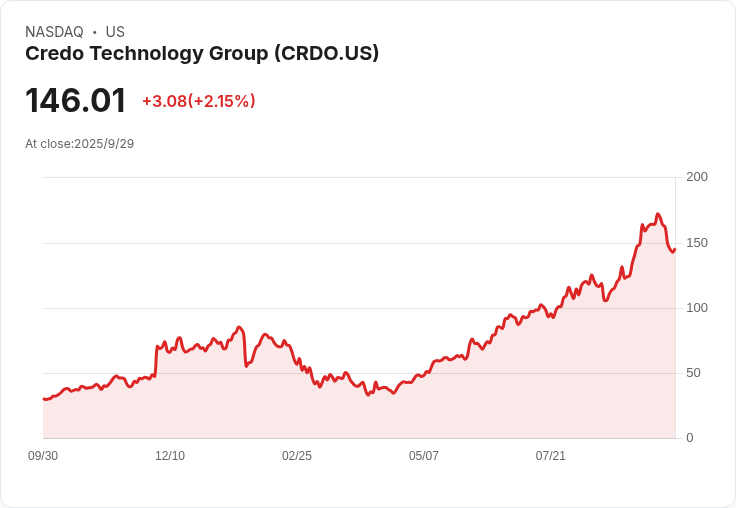Click the sharp price jump before 12/10
736x508 pixels.
(x=155, y=362)
